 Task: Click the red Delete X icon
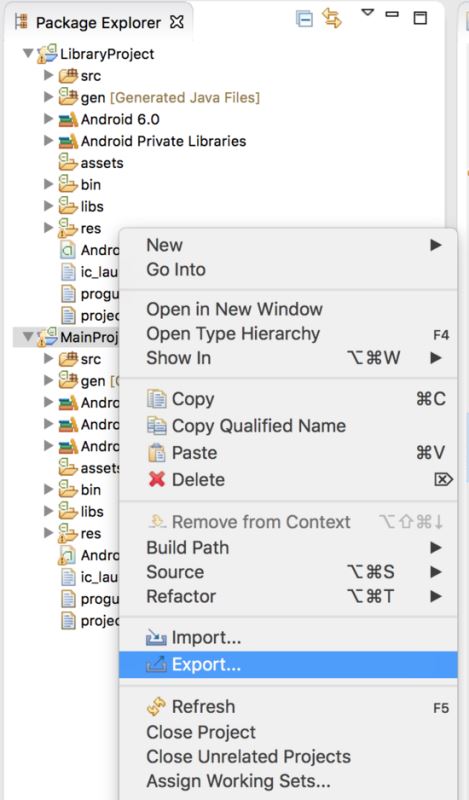click(x=157, y=479)
